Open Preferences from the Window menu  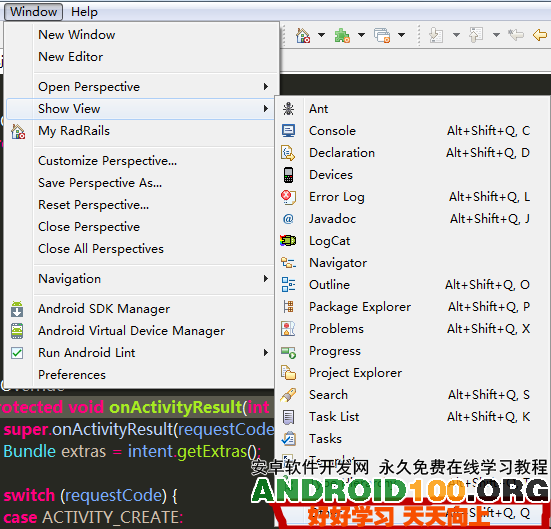click(x=72, y=375)
